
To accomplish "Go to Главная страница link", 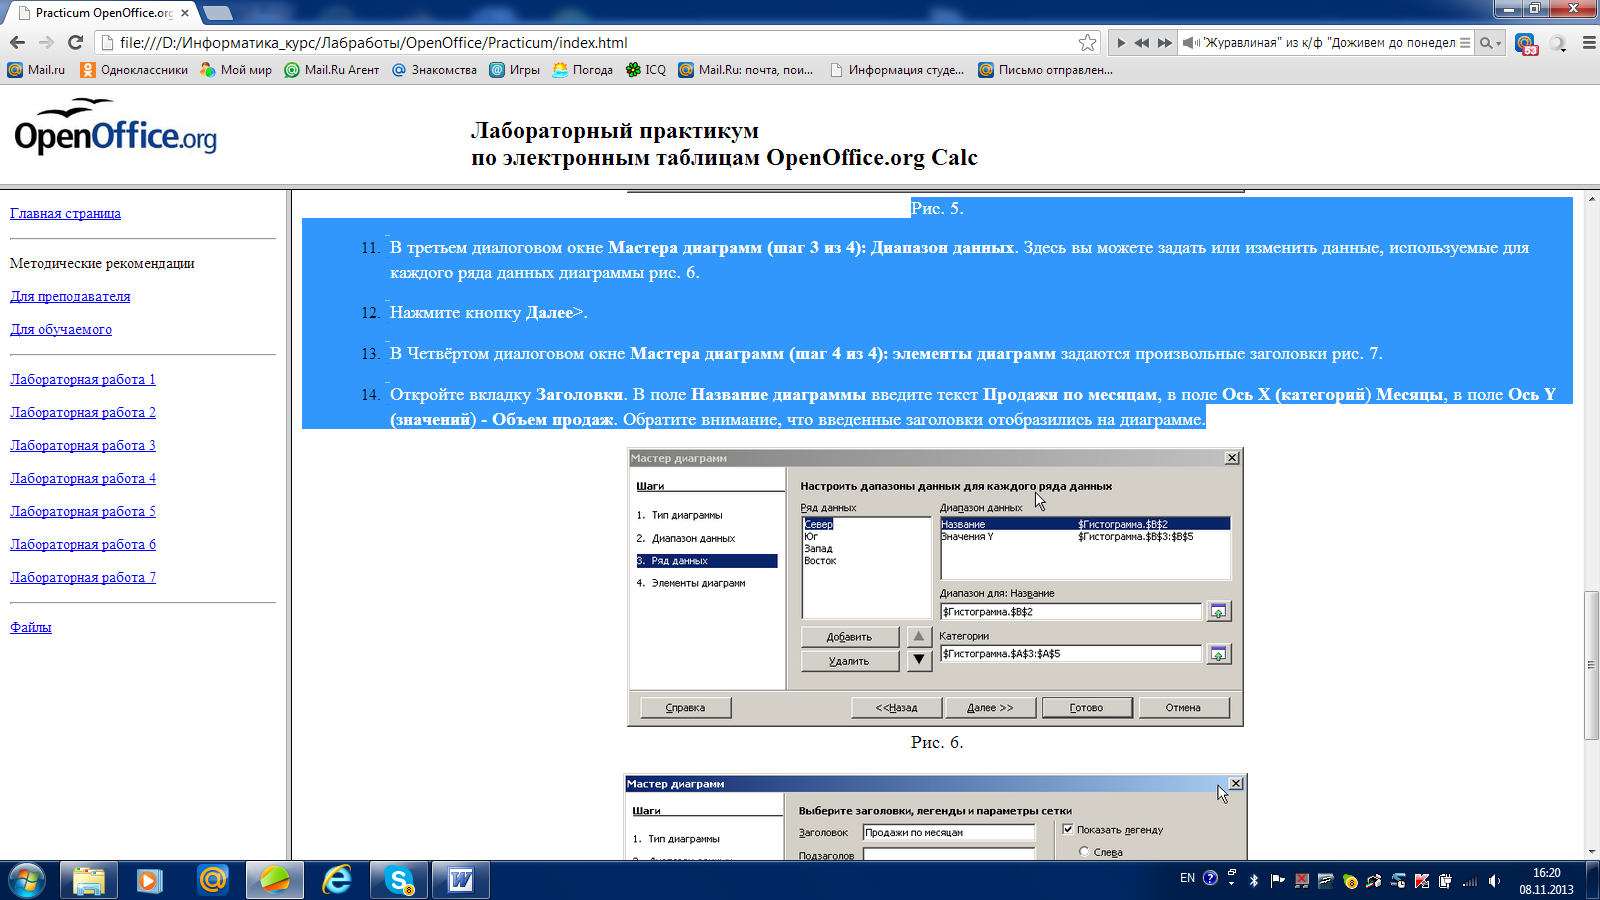I will tap(65, 213).
